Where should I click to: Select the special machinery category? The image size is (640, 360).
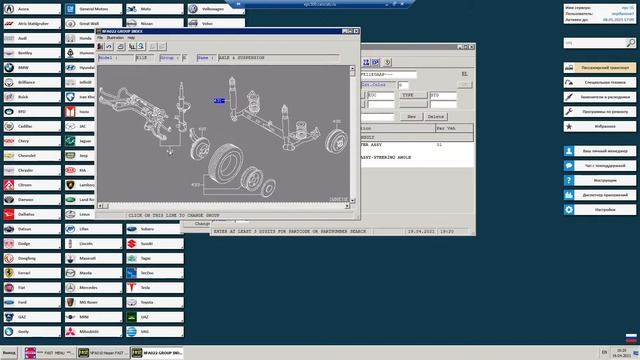pyautogui.click(x=600, y=82)
